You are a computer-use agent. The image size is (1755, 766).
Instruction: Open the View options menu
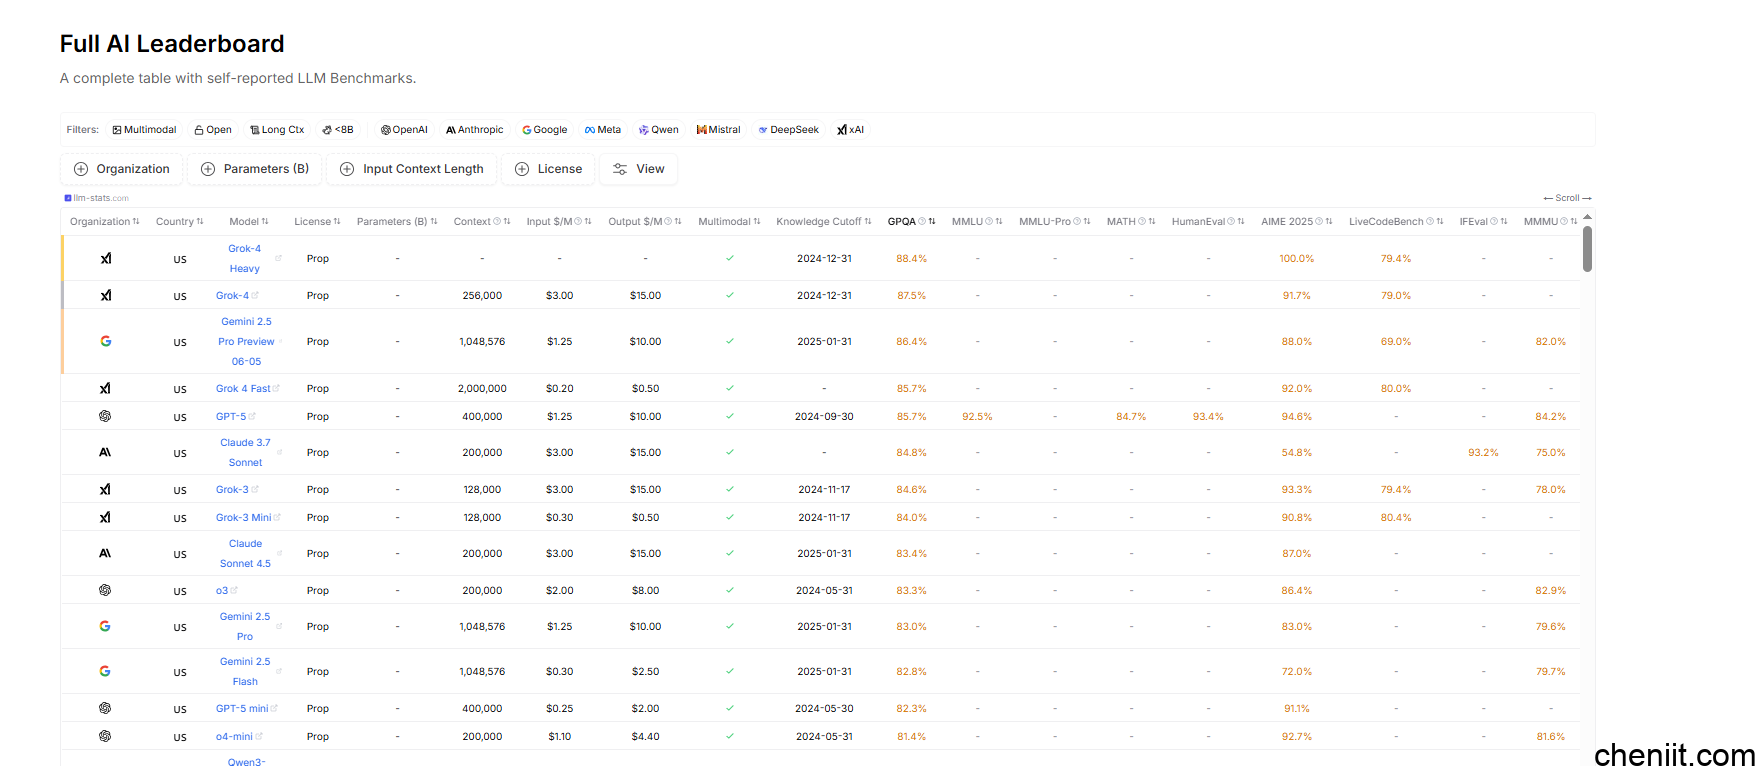[x=638, y=169]
